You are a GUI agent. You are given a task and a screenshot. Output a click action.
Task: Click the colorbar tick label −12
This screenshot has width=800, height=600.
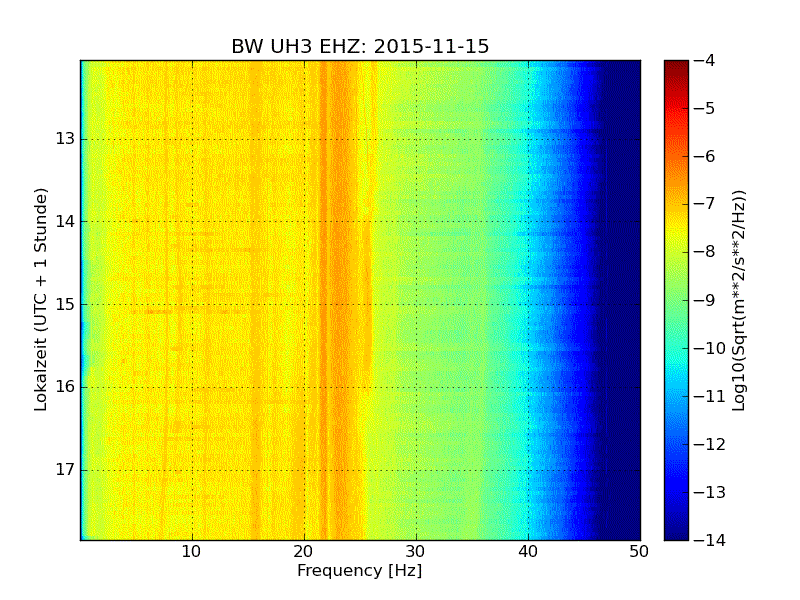pos(710,444)
